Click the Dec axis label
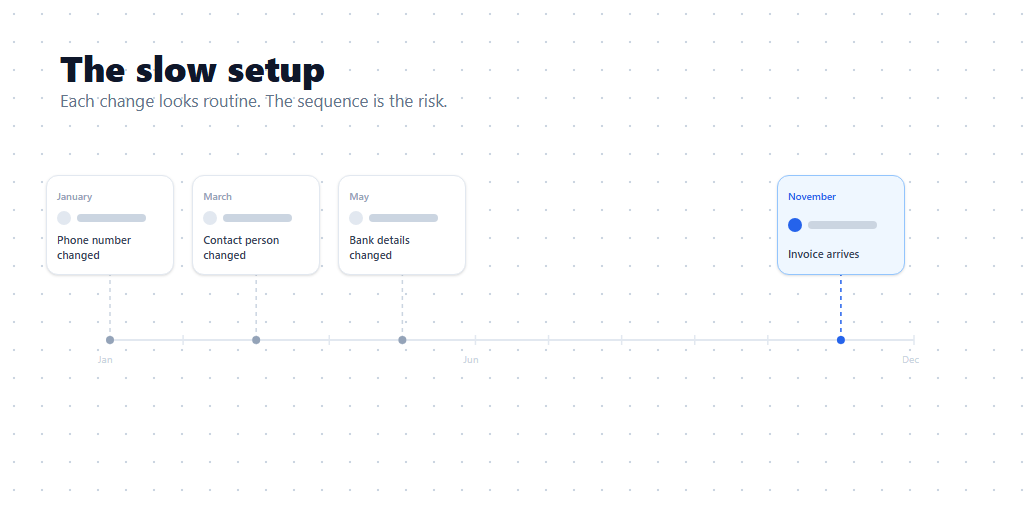This screenshot has width=1024, height=511. pos(910,360)
